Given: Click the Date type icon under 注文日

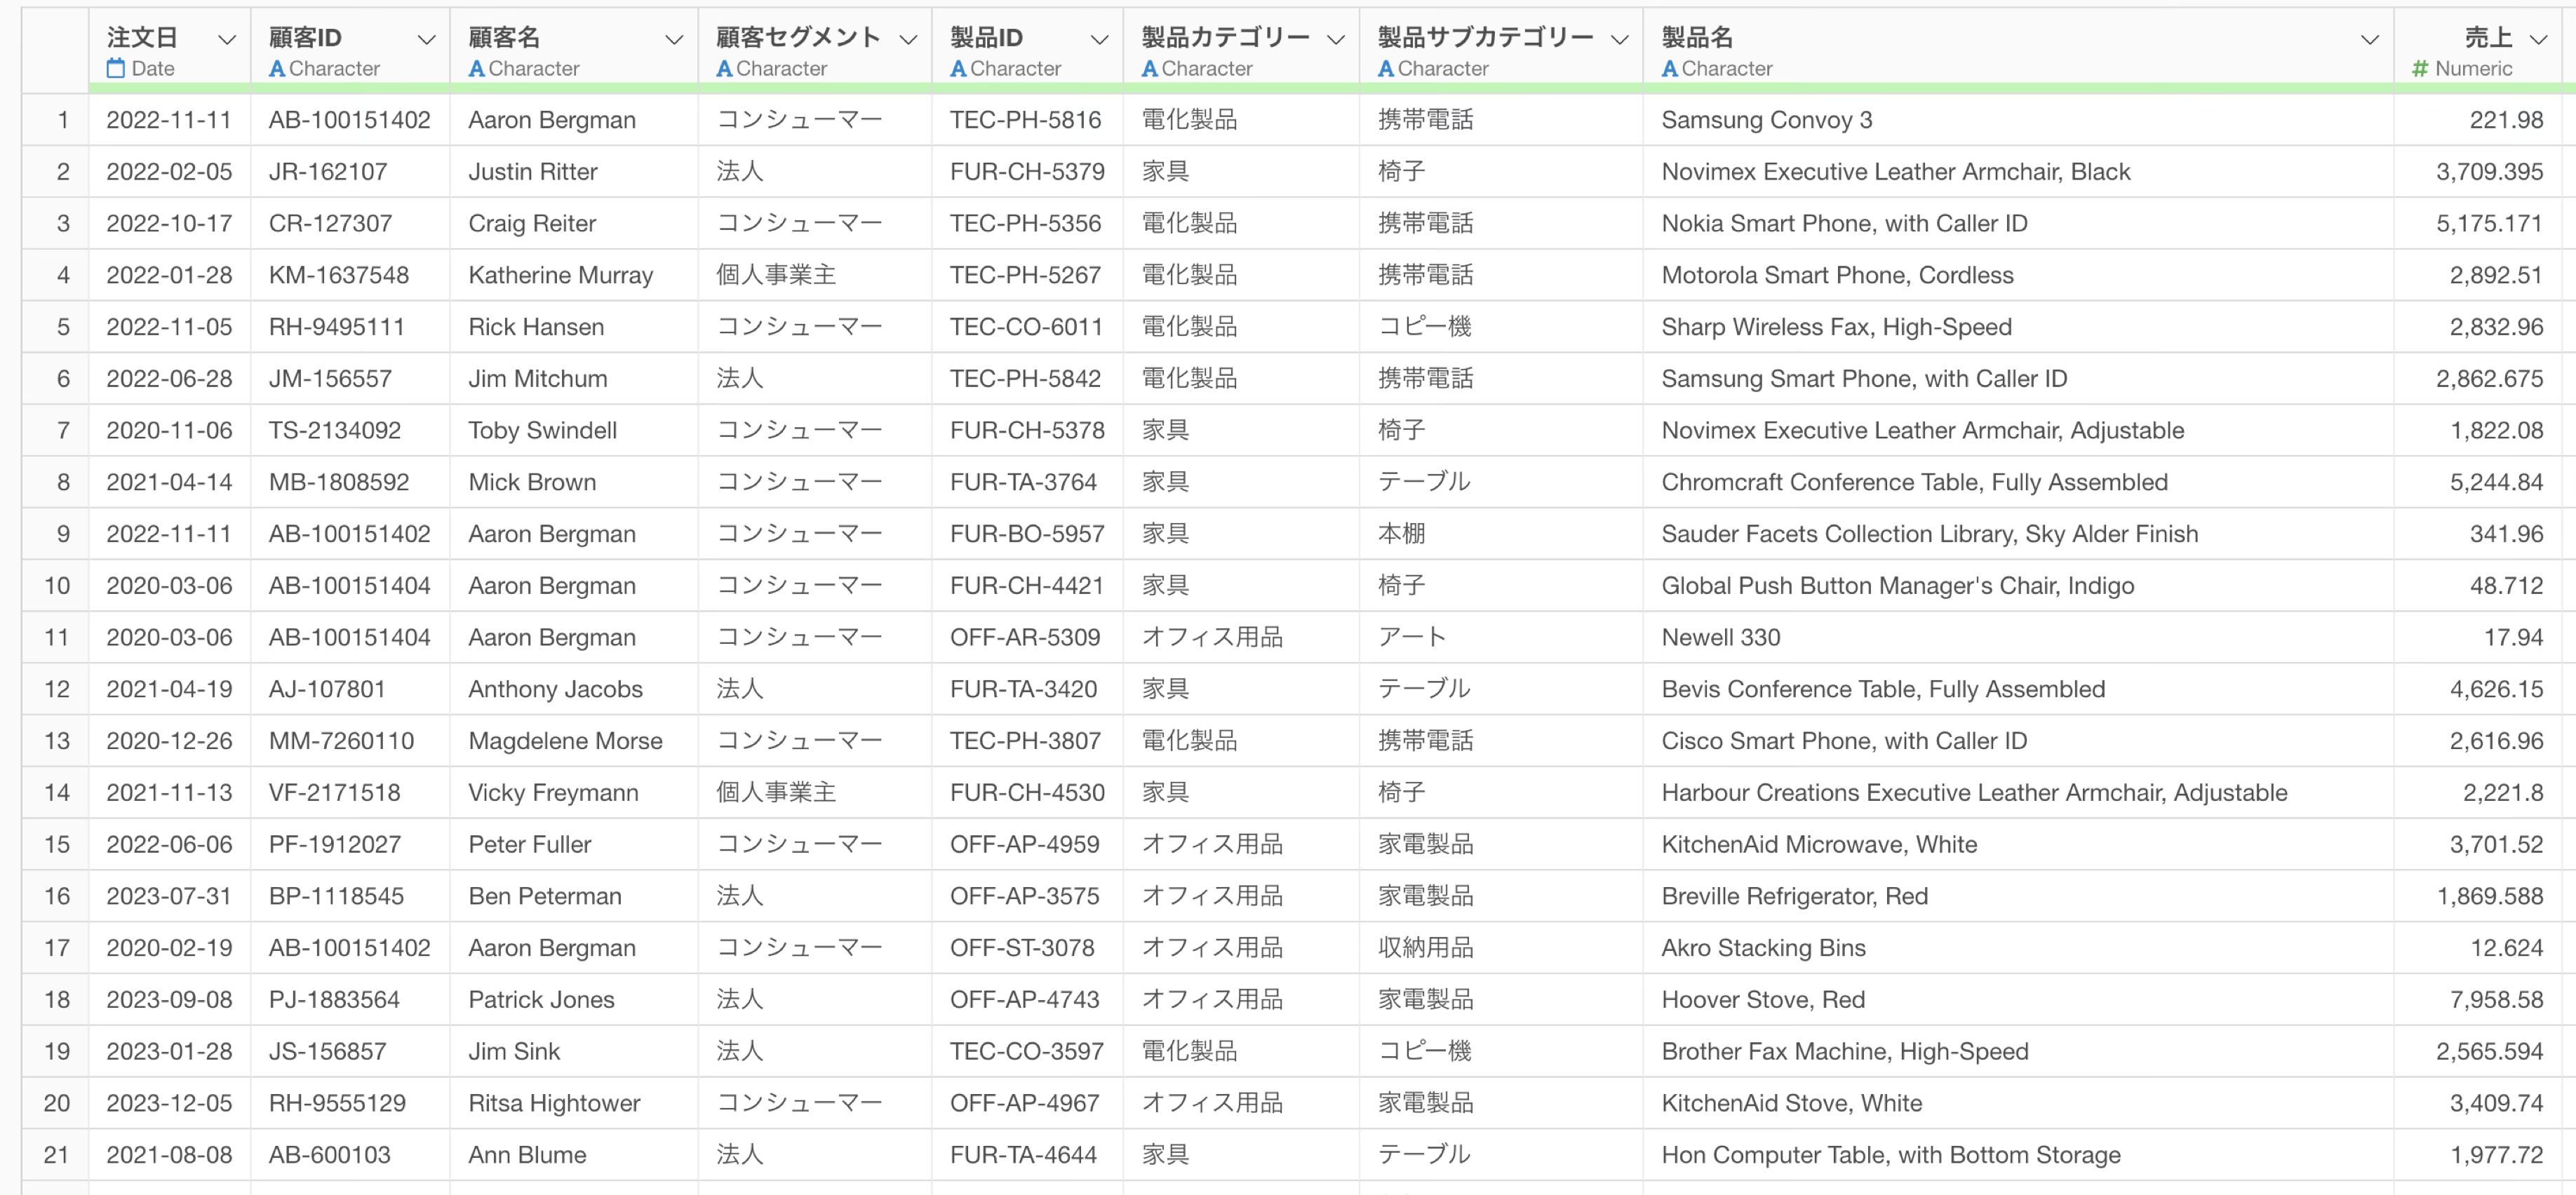Looking at the screenshot, I should pos(116,69).
